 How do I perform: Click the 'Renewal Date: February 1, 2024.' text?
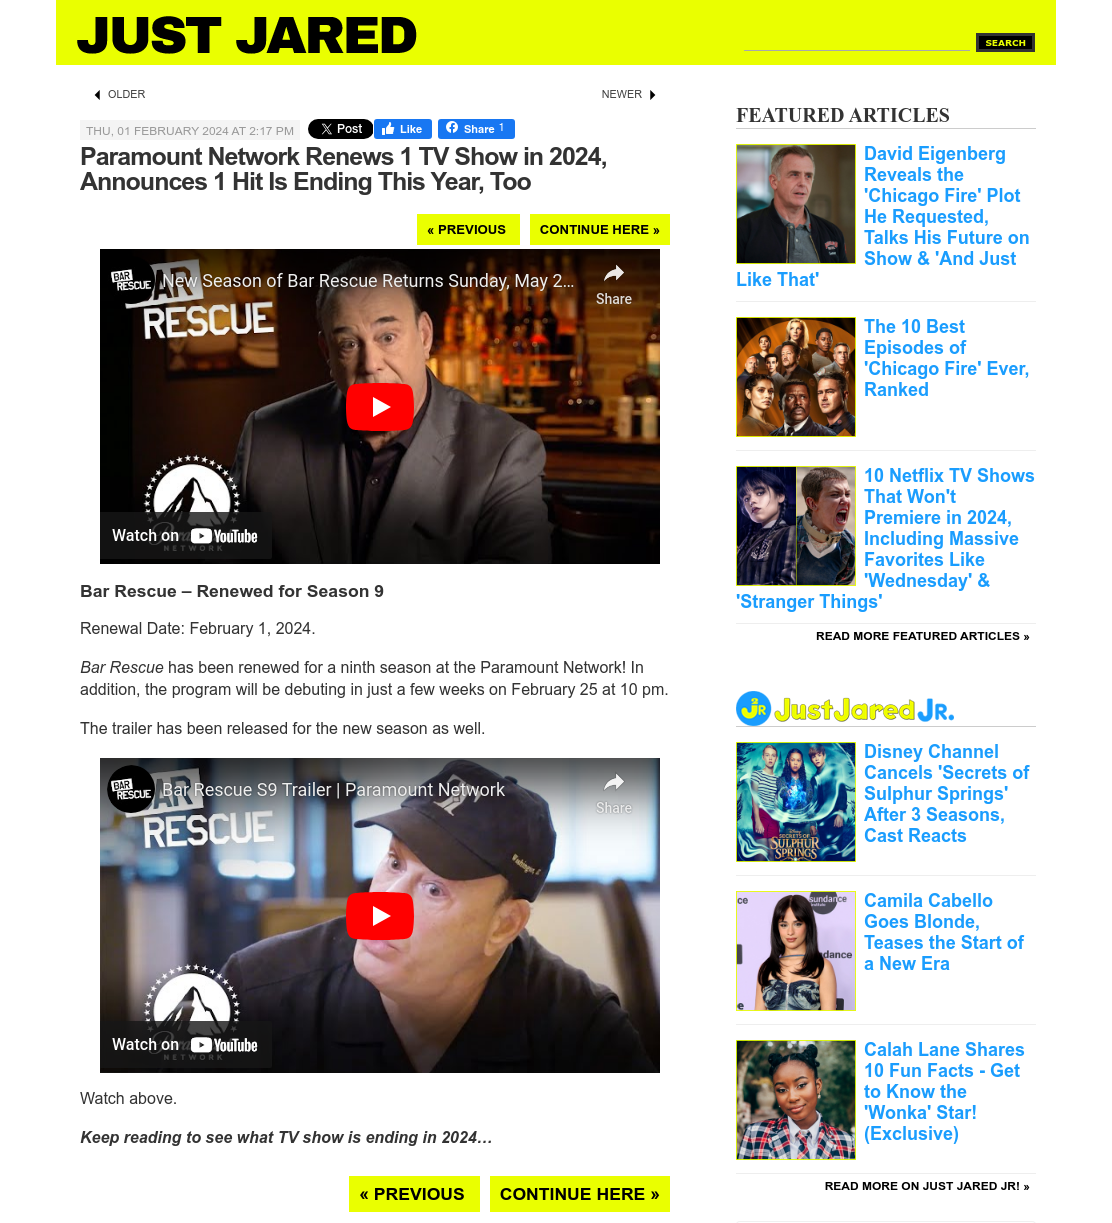click(x=198, y=629)
